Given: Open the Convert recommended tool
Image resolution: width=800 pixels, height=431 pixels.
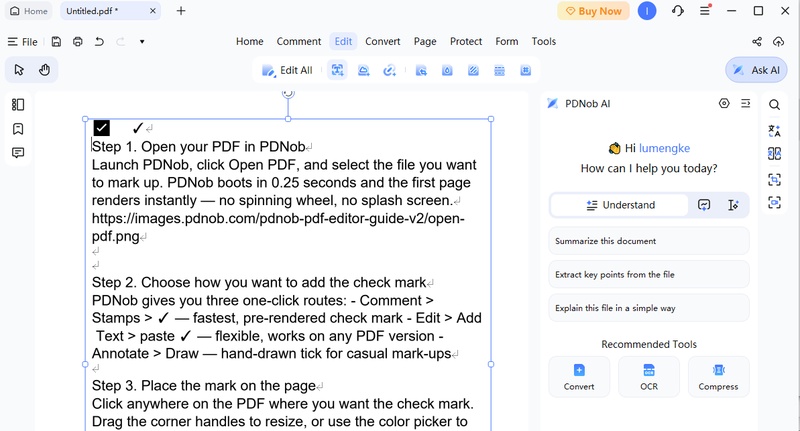Looking at the screenshot, I should pyautogui.click(x=579, y=377).
